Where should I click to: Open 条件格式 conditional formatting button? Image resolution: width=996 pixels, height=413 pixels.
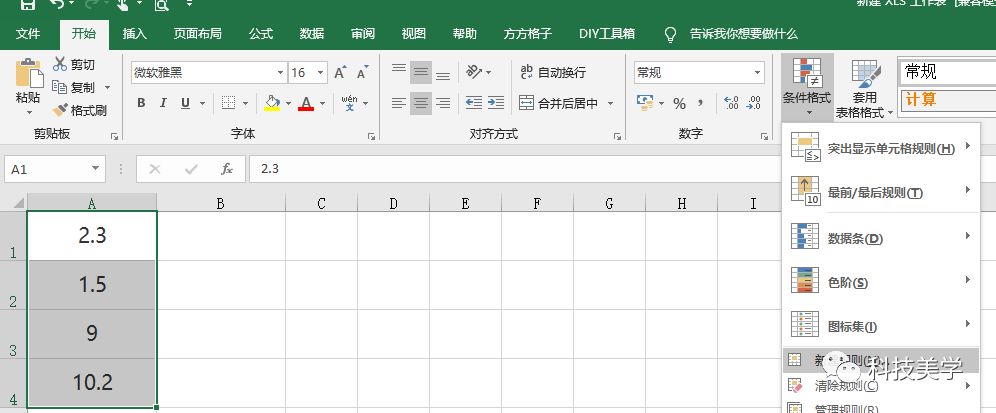(x=807, y=88)
